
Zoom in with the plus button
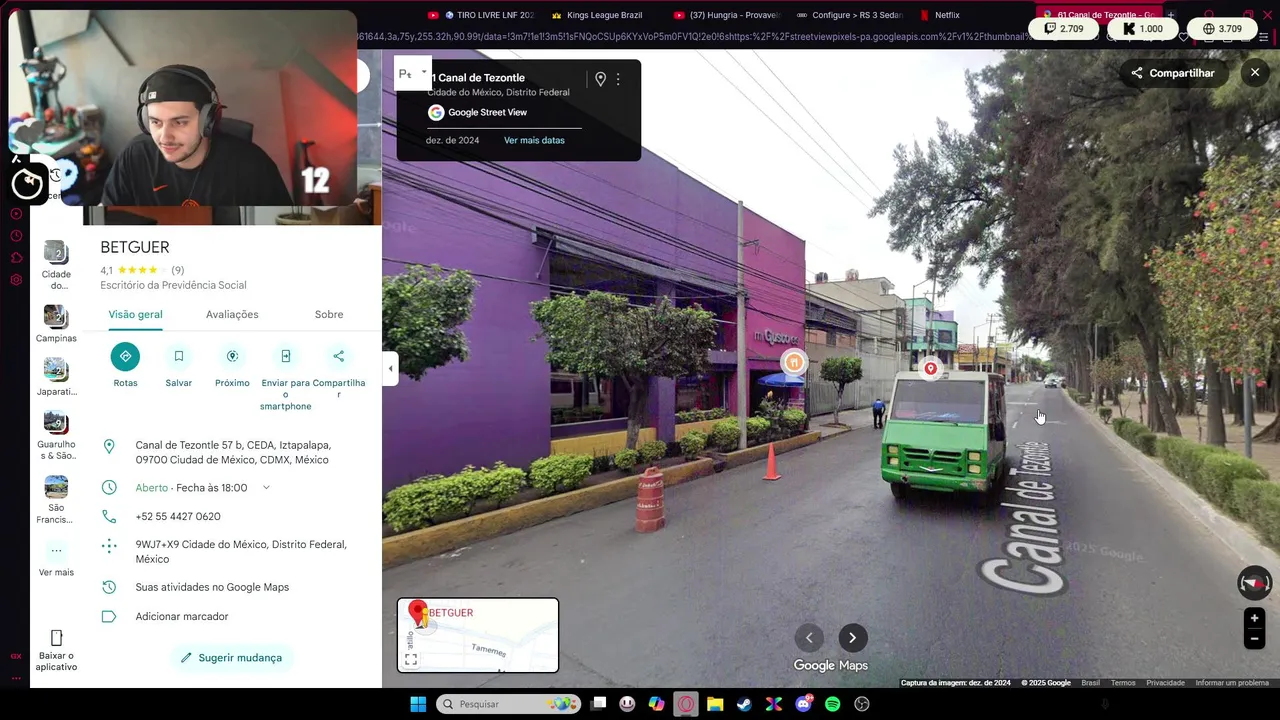1254,618
